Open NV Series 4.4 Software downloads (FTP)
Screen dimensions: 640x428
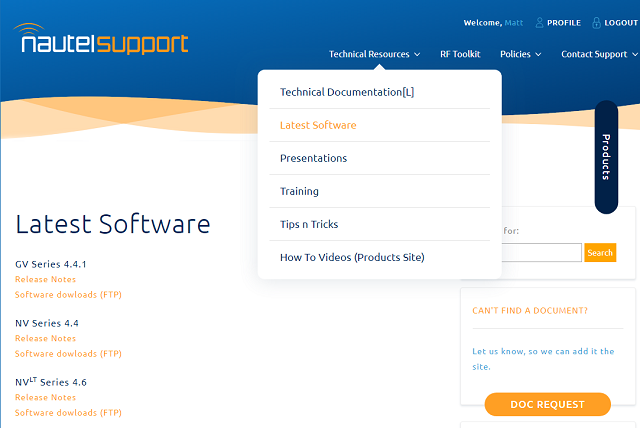(x=69, y=353)
